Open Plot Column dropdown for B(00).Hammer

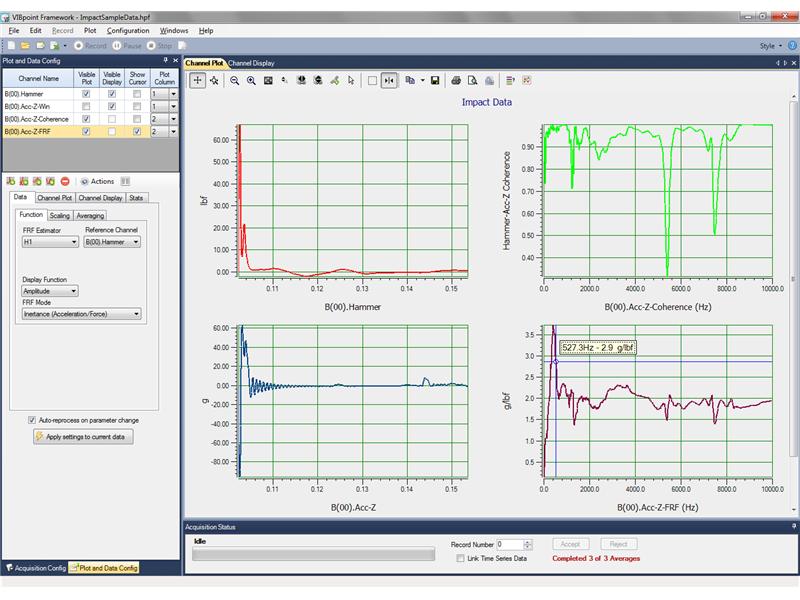click(x=173, y=94)
